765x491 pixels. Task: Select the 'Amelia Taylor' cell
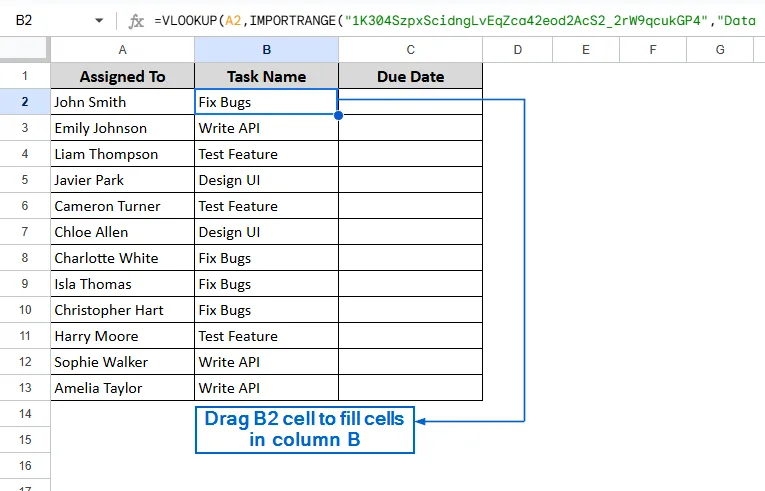pos(122,388)
